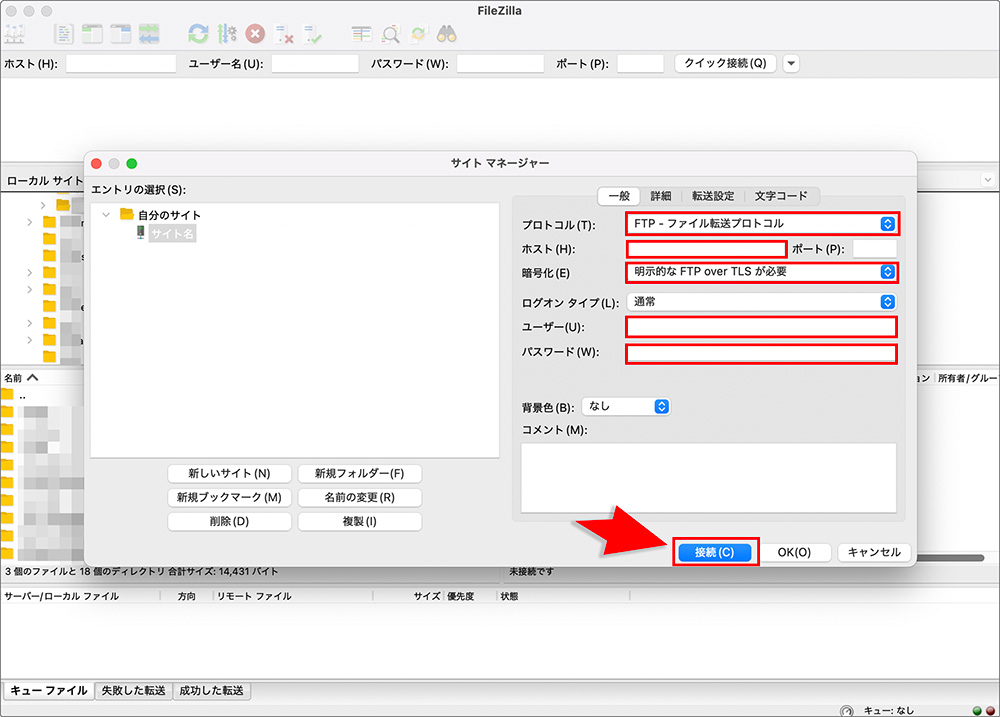Open the キュー ファイル tab

tap(49, 690)
